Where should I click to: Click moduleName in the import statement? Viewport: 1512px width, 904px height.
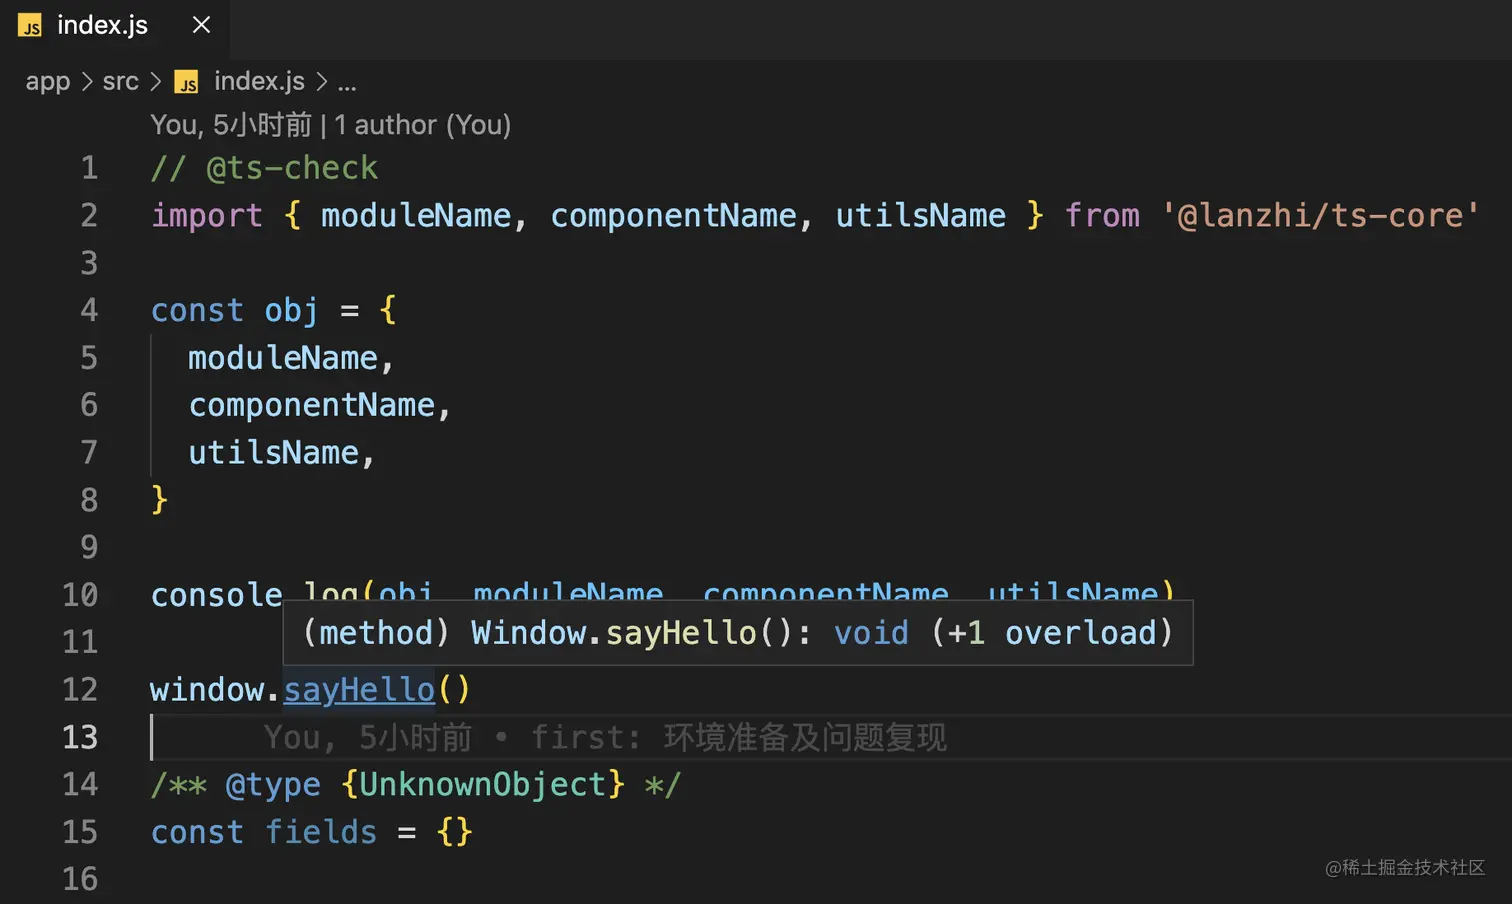pyautogui.click(x=416, y=216)
